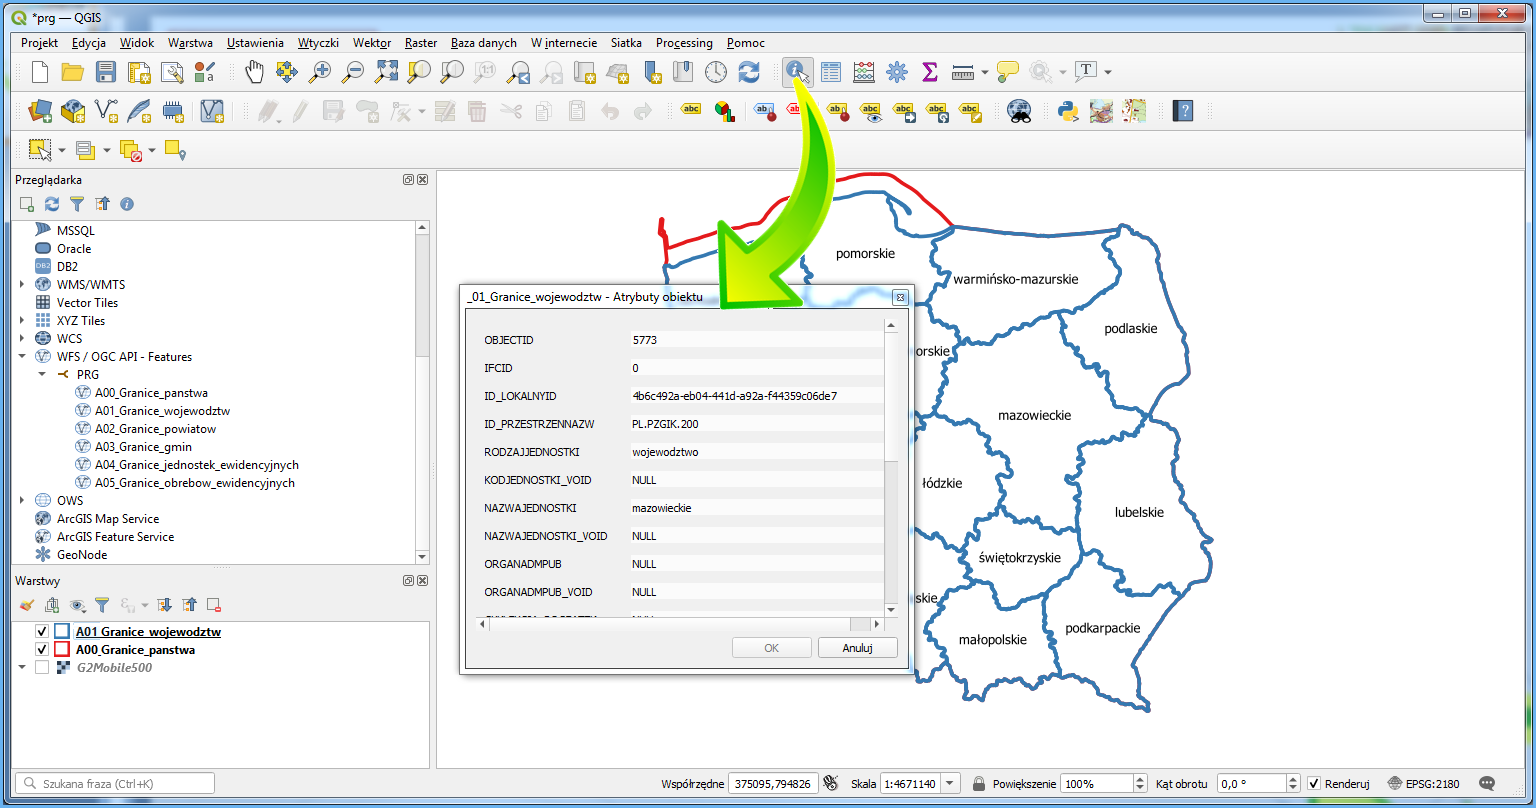1536x808 pixels.
Task: Enable the G2Mobile500 layer checkbox
Action: [x=41, y=668]
